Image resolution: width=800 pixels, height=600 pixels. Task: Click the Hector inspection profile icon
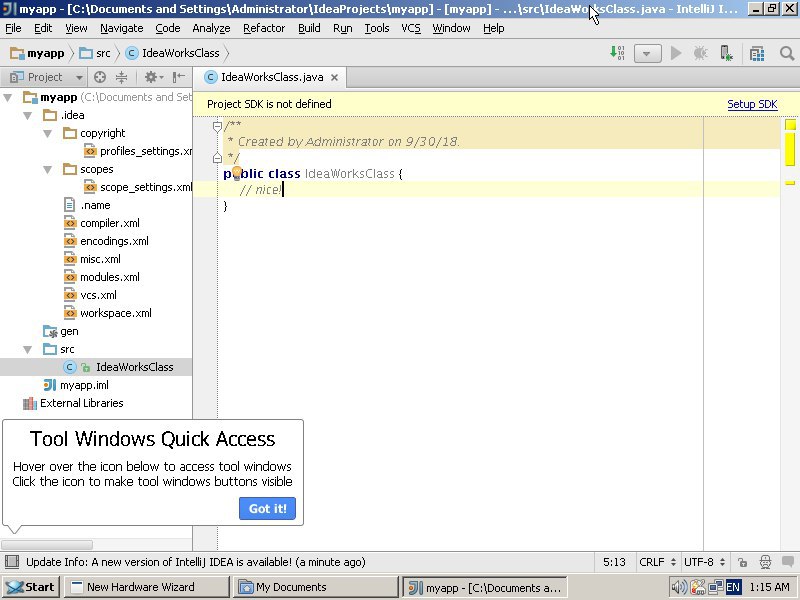coord(765,562)
